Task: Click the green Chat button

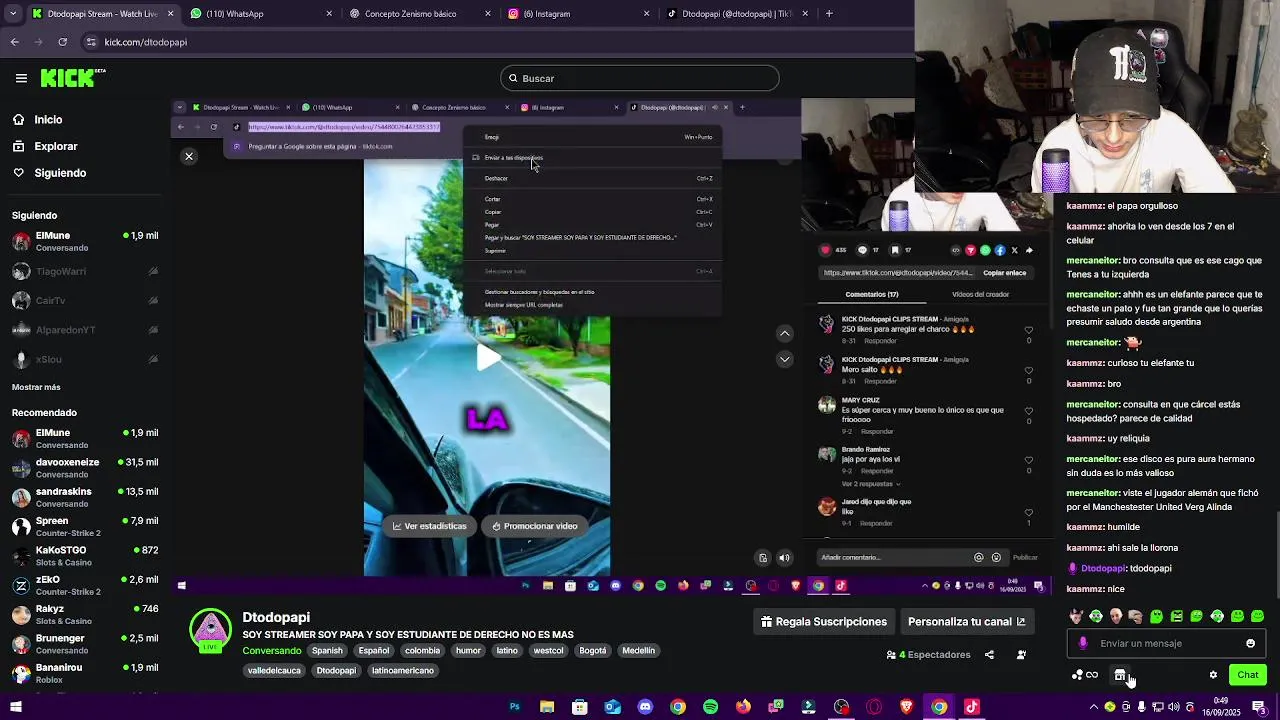Action: [1247, 675]
